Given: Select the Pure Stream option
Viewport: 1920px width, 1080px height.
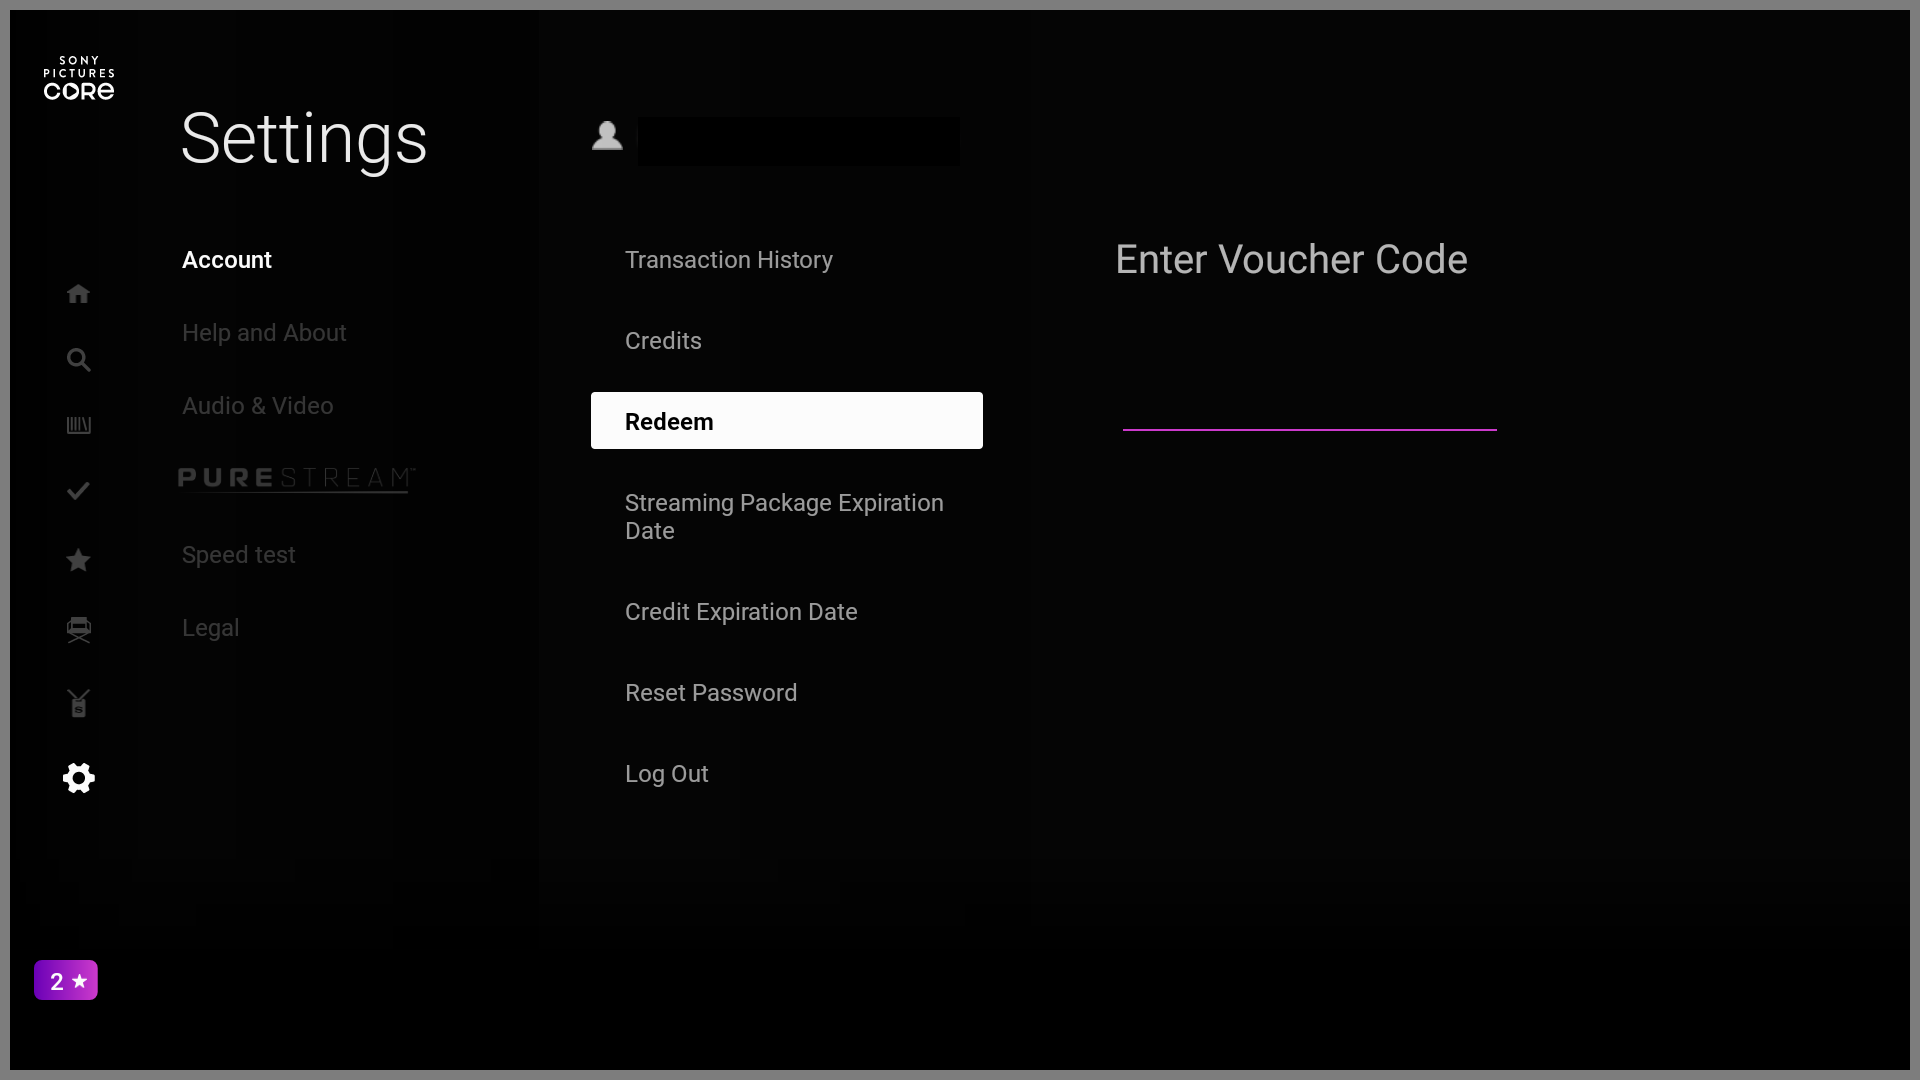Looking at the screenshot, I should pyautogui.click(x=296, y=479).
